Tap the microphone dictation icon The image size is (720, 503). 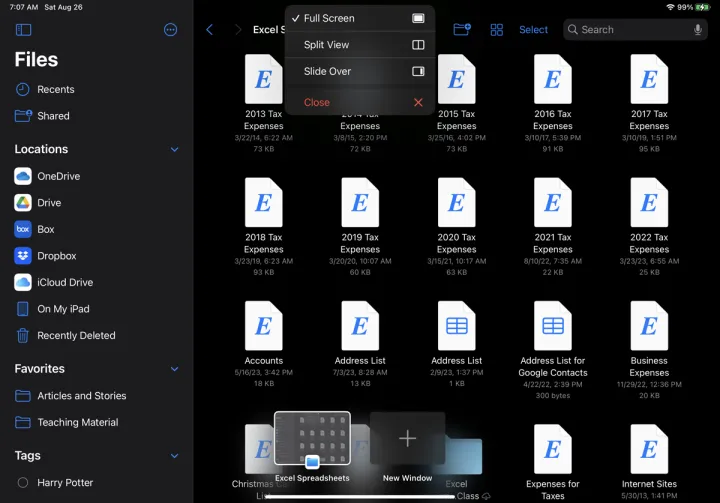[697, 30]
